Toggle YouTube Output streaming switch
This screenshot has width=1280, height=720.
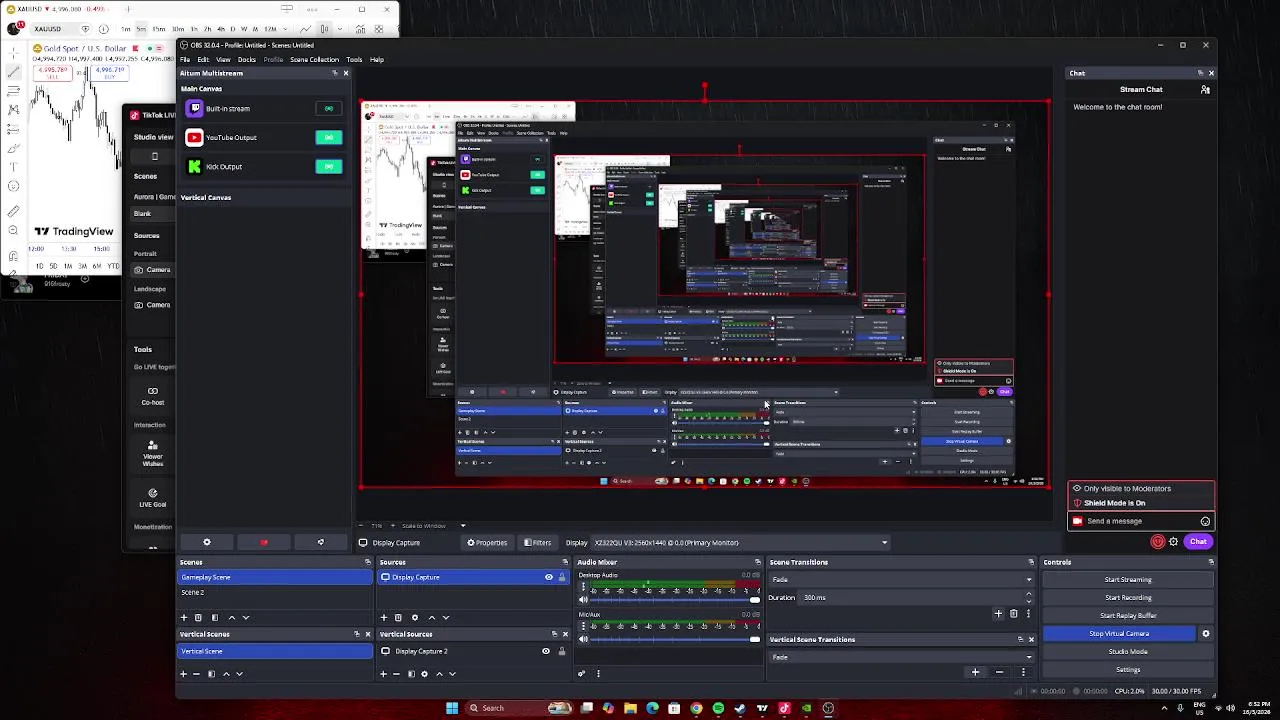[x=328, y=137]
